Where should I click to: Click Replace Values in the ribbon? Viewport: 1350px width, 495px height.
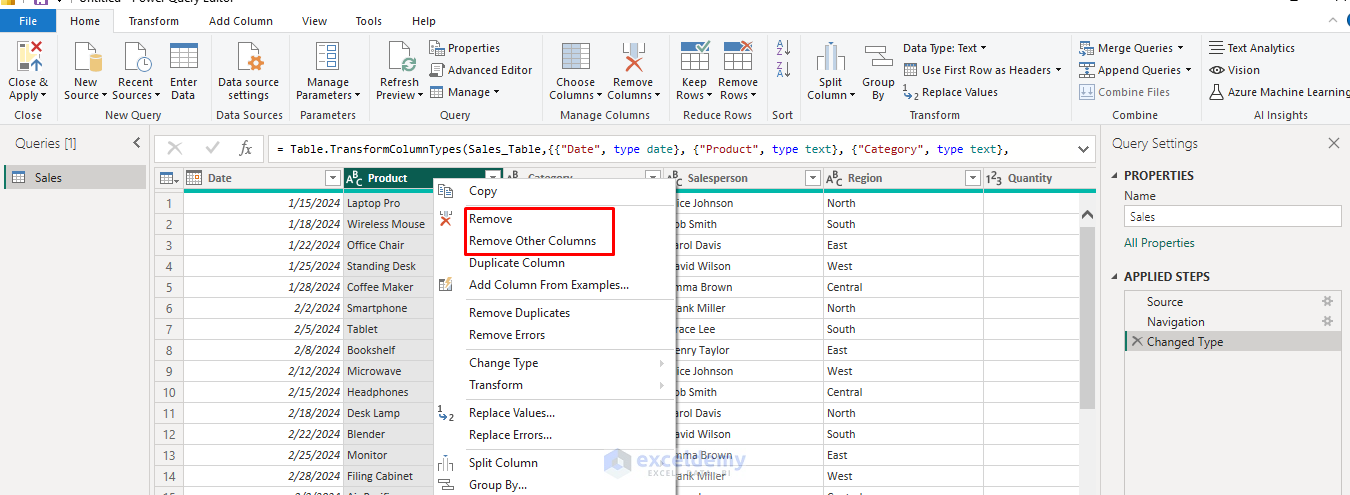950,92
